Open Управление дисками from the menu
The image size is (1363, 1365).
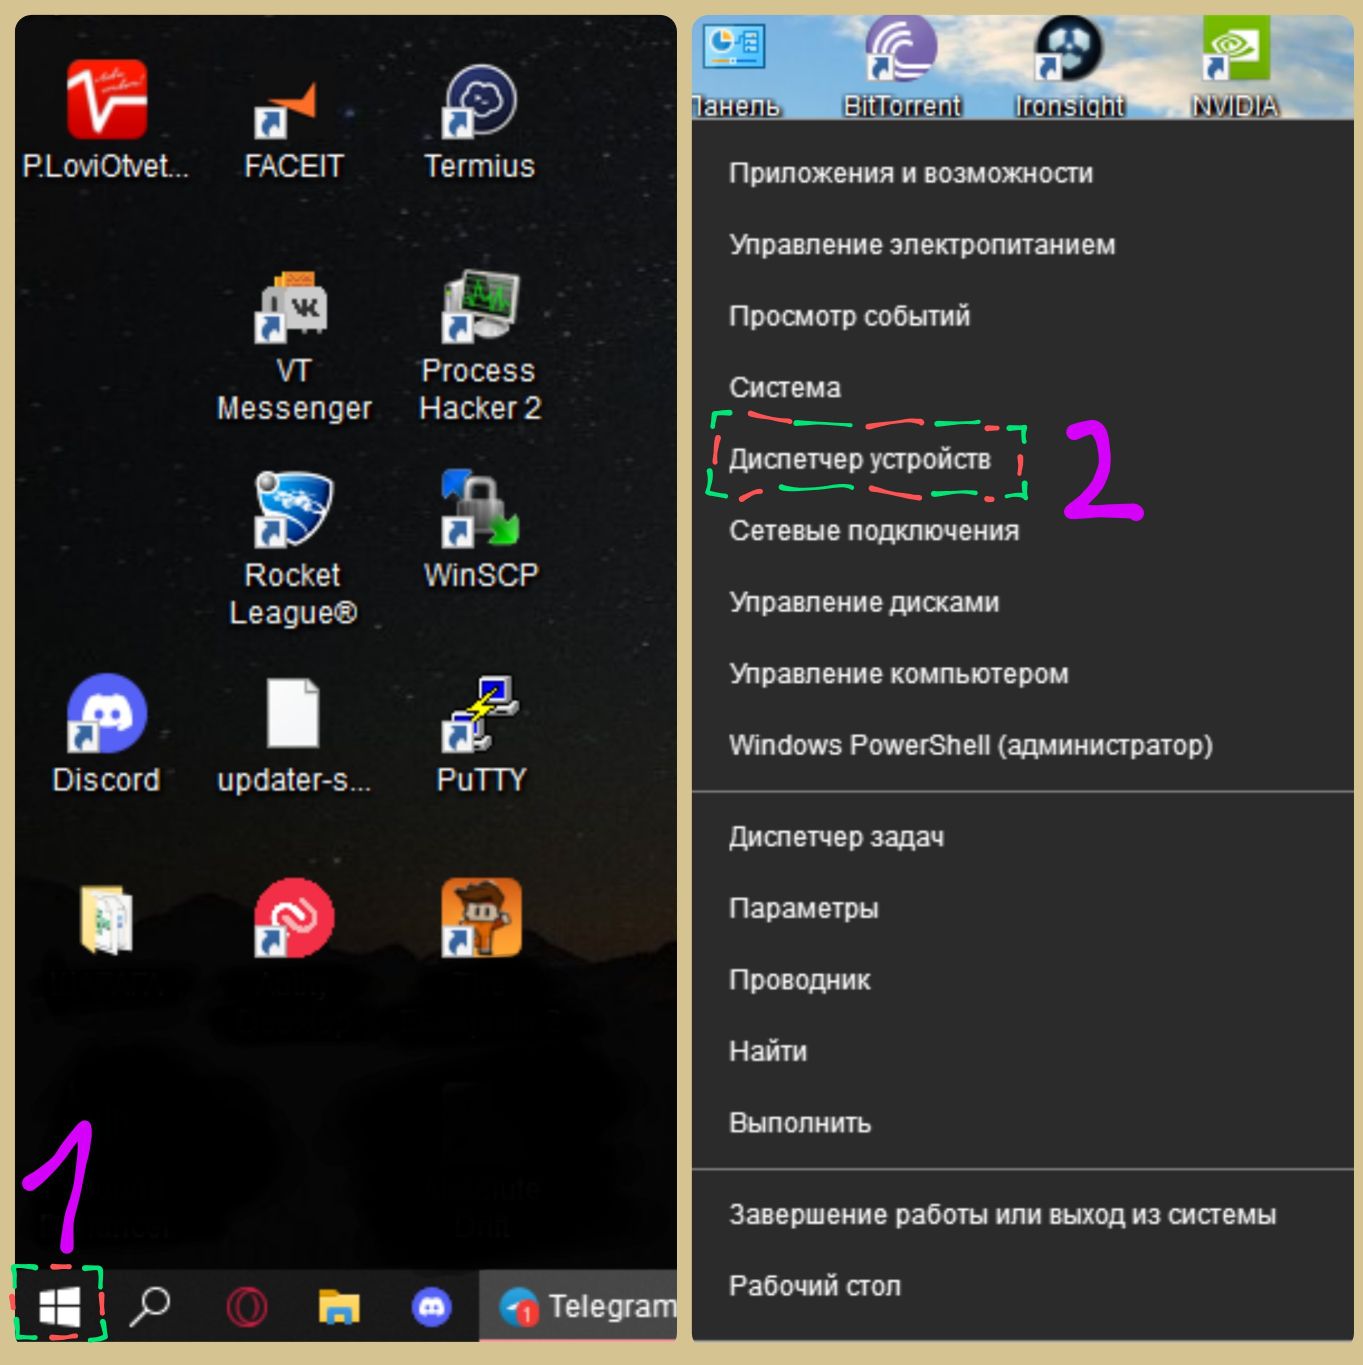coord(864,603)
